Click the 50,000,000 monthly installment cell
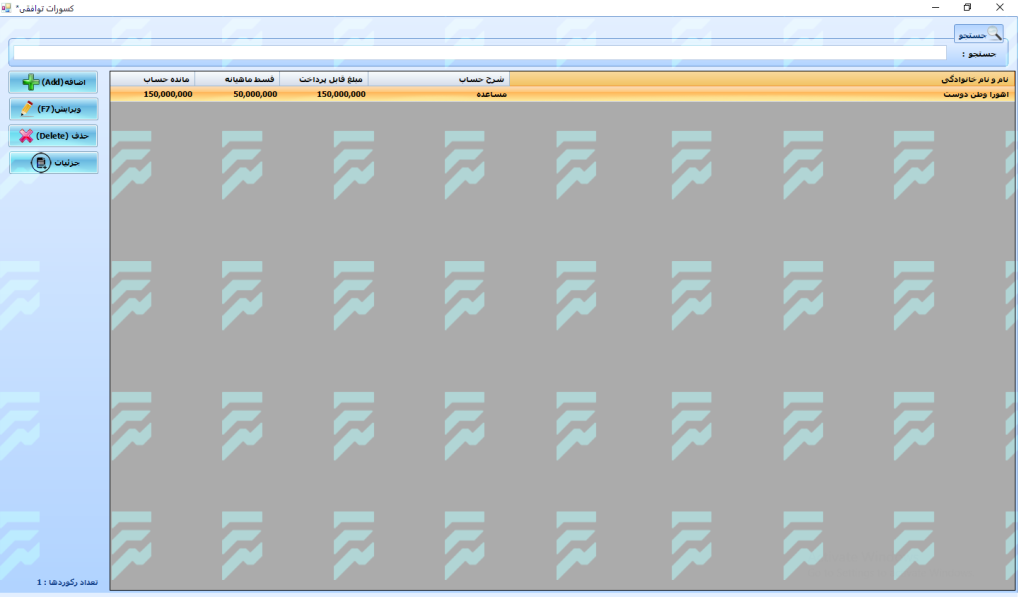The image size is (1024, 597). coord(237,94)
